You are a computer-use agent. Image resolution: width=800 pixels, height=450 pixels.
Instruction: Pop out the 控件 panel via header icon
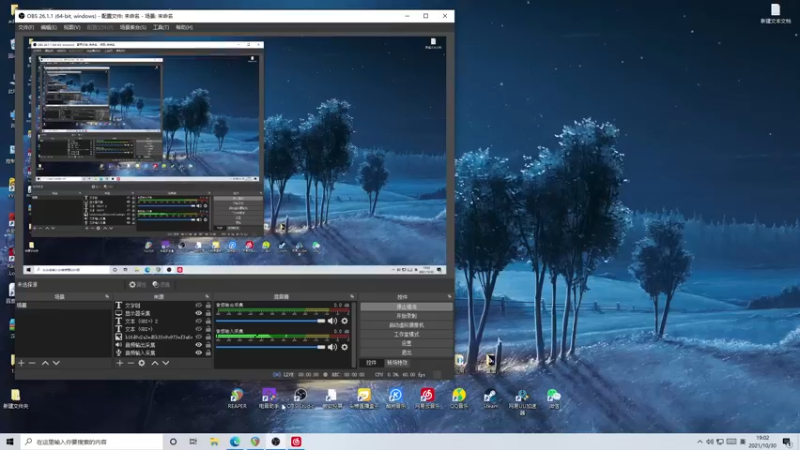pyautogui.click(x=449, y=296)
